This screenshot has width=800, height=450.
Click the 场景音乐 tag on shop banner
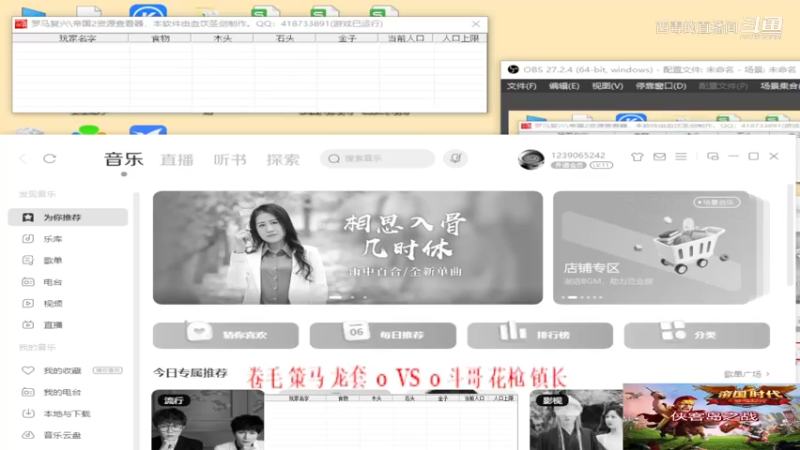(716, 203)
